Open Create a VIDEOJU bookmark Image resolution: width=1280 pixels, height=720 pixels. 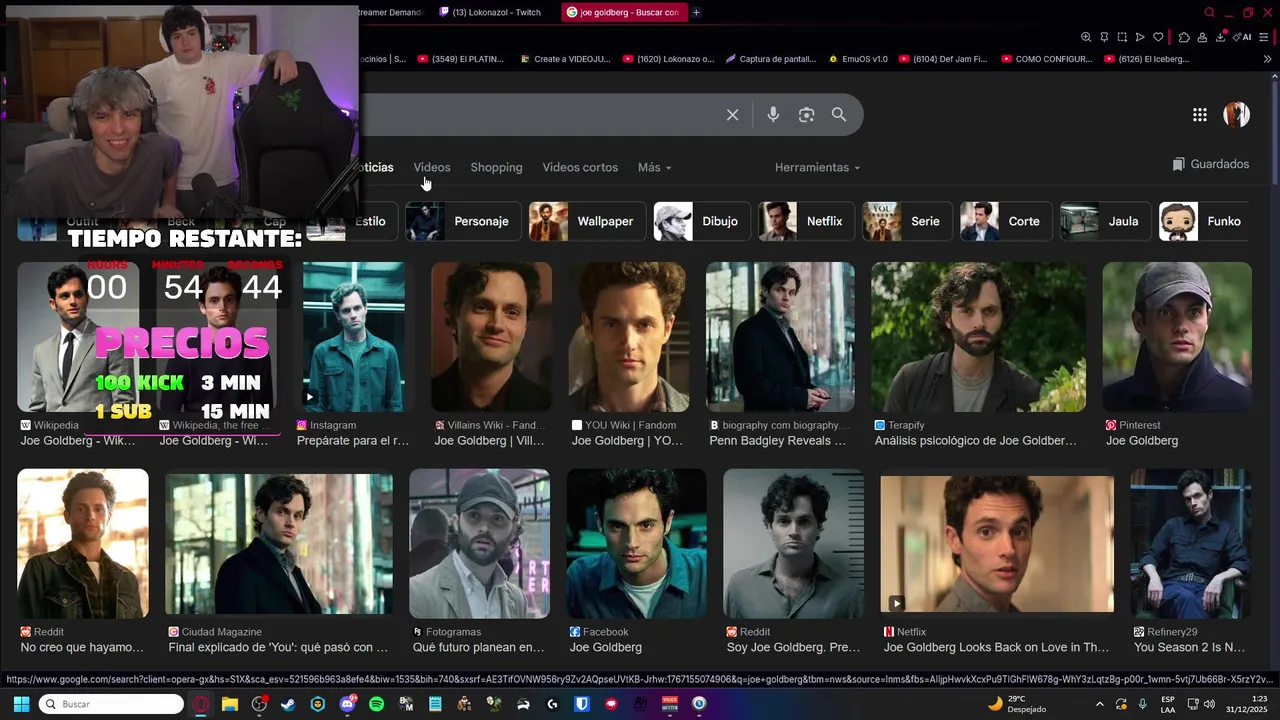(565, 59)
